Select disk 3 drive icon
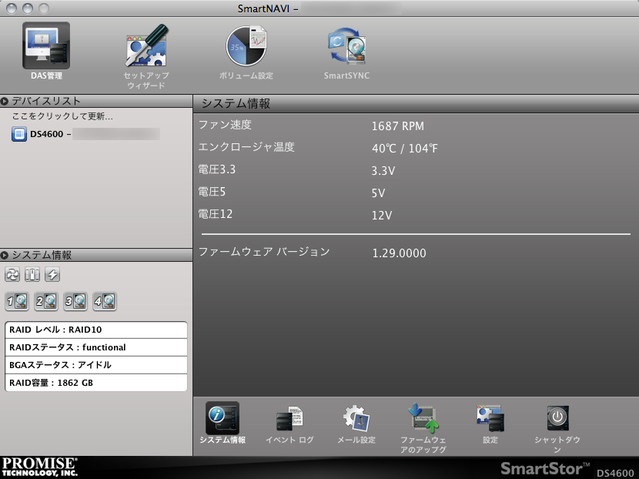The image size is (639, 479). 75,300
